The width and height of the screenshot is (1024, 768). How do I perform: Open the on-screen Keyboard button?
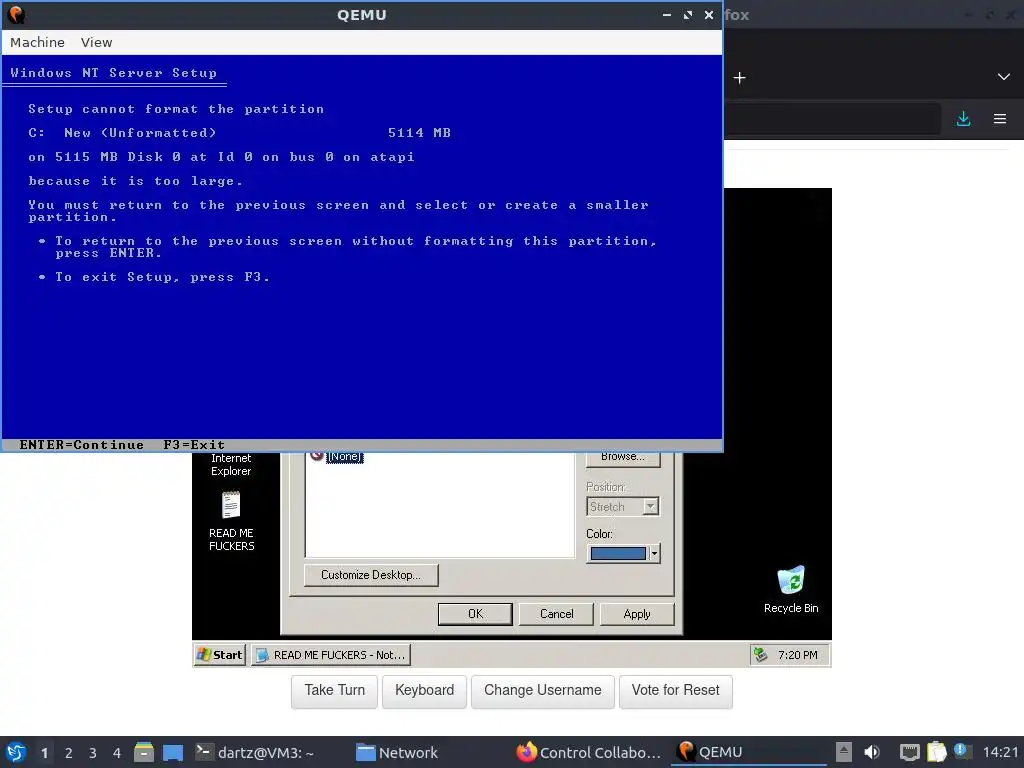click(x=424, y=691)
